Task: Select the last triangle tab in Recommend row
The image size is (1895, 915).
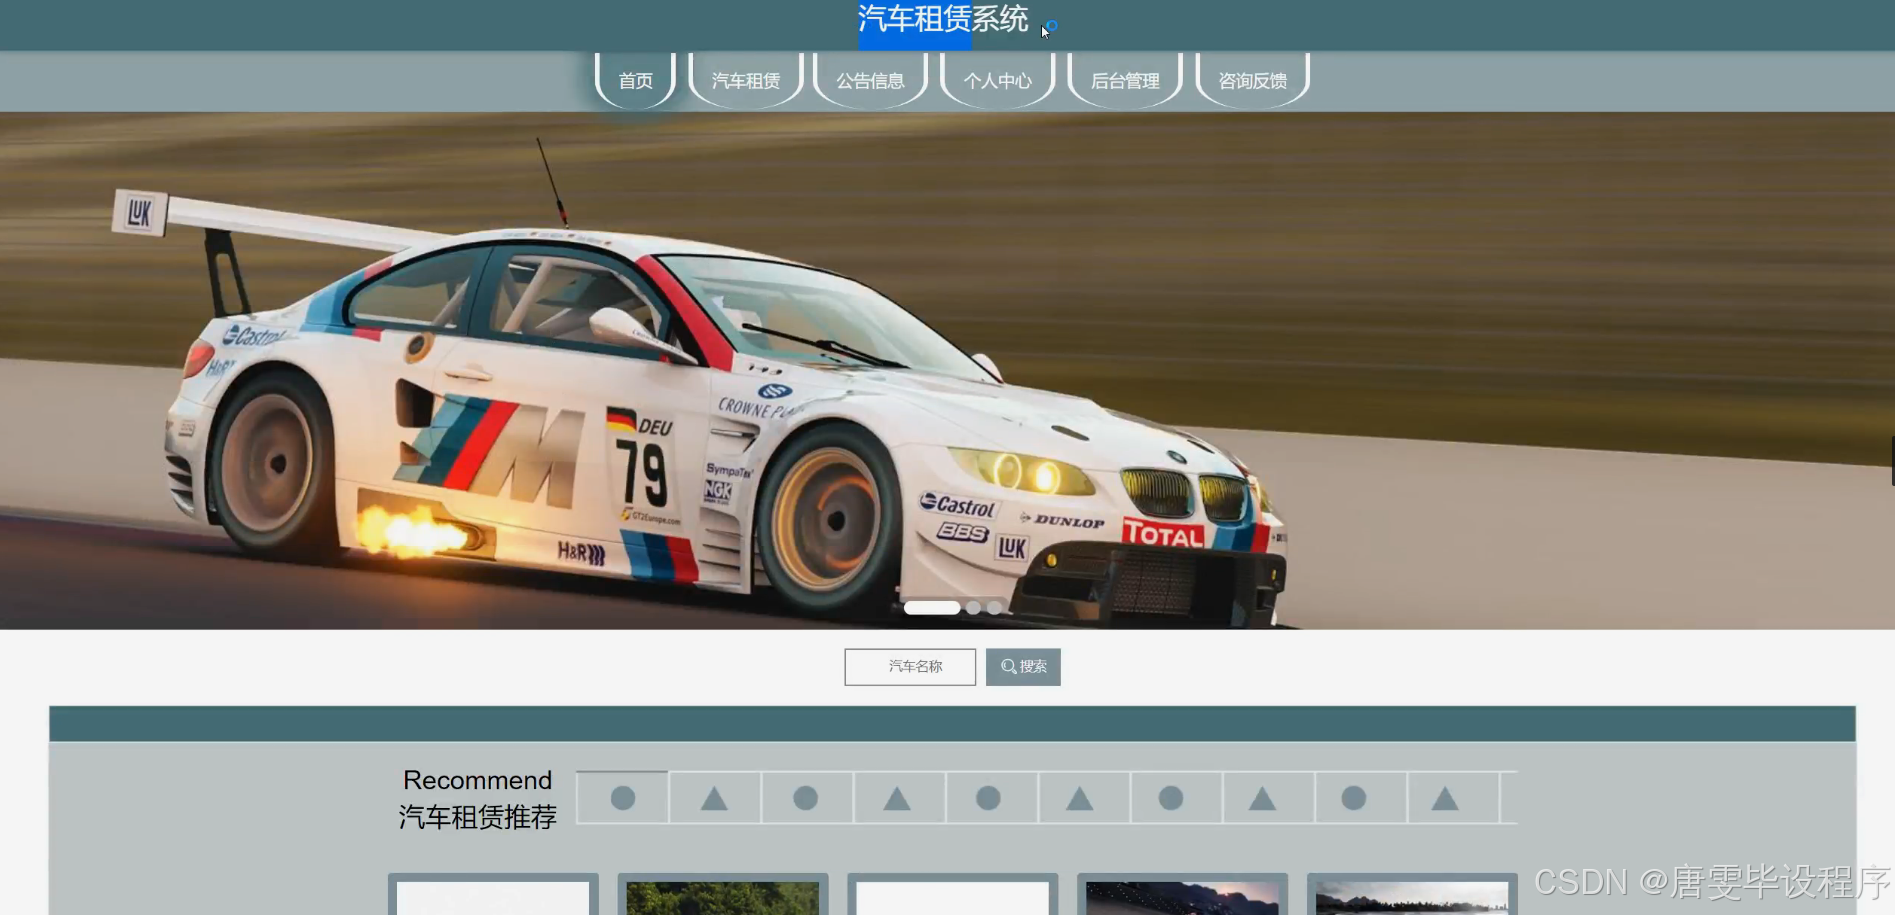Action: (1445, 798)
